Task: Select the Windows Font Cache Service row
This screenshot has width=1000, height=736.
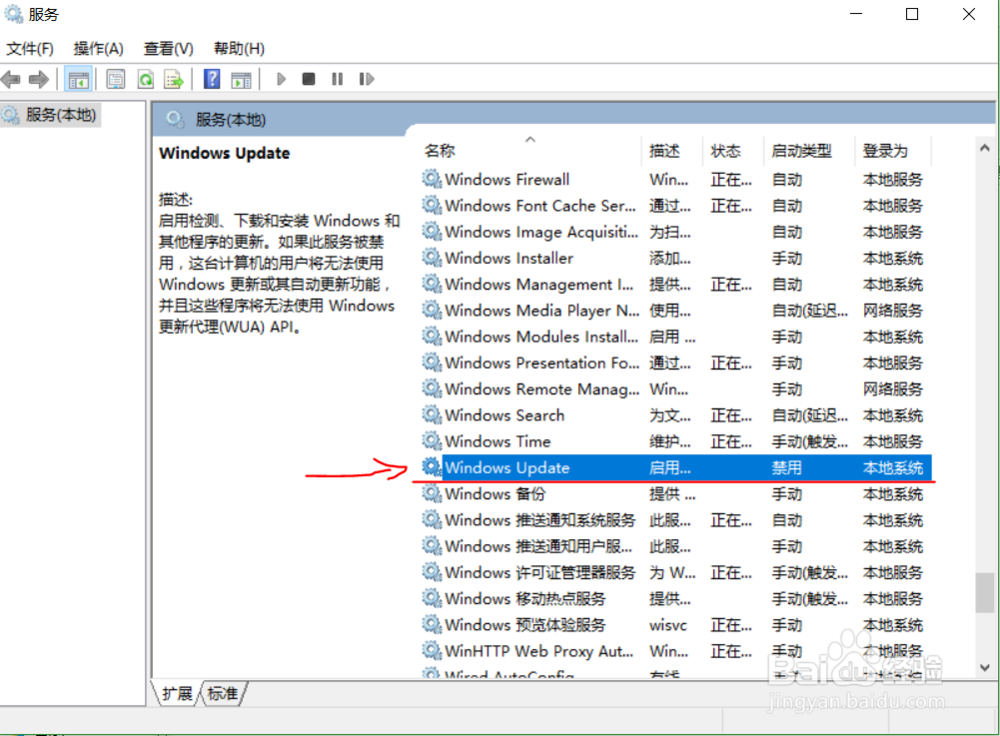Action: tap(676, 206)
